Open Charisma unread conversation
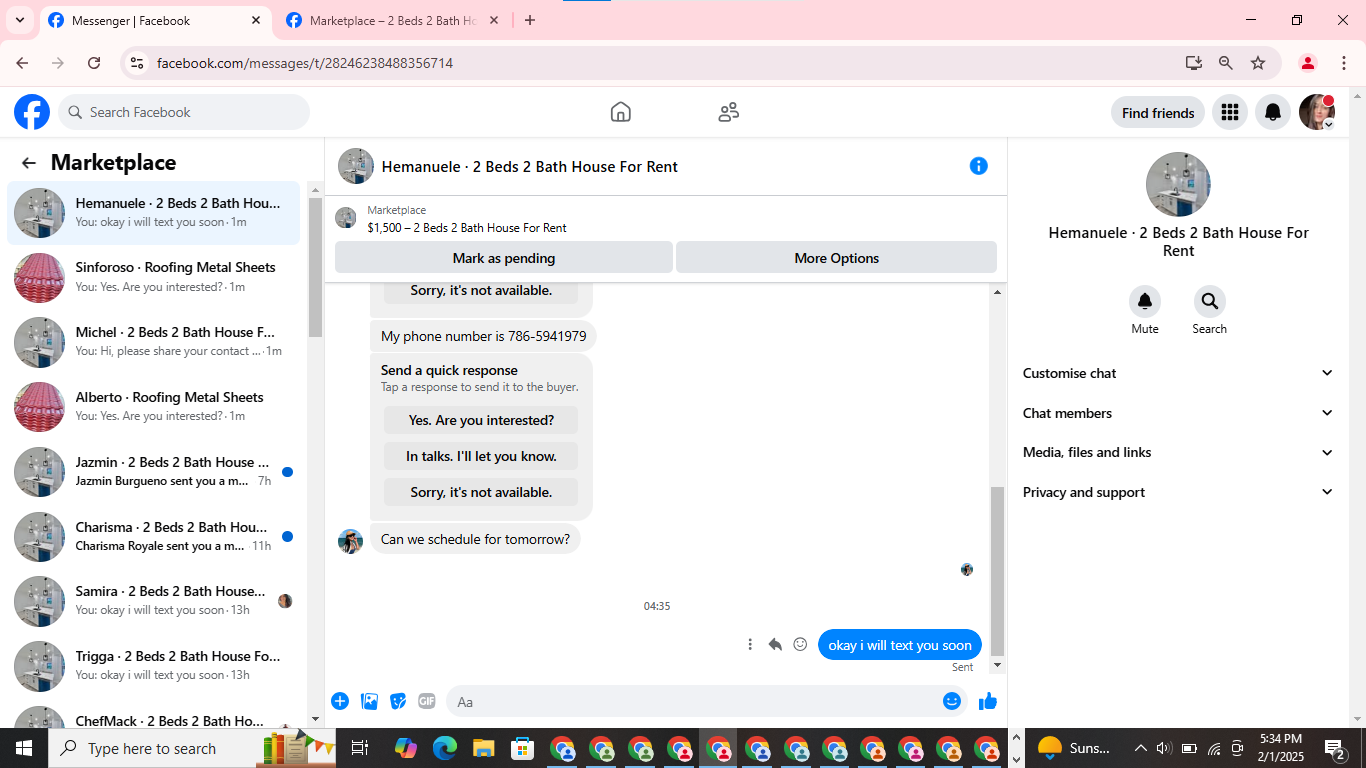 (x=154, y=537)
